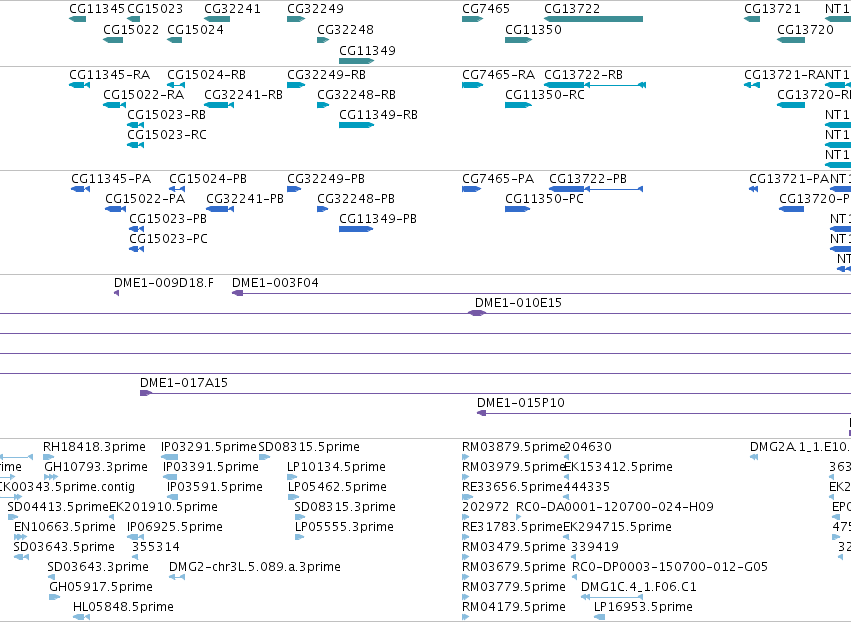This screenshot has height=622, width=851.
Task: Click the CG7465 gene label
Action: [486, 9]
